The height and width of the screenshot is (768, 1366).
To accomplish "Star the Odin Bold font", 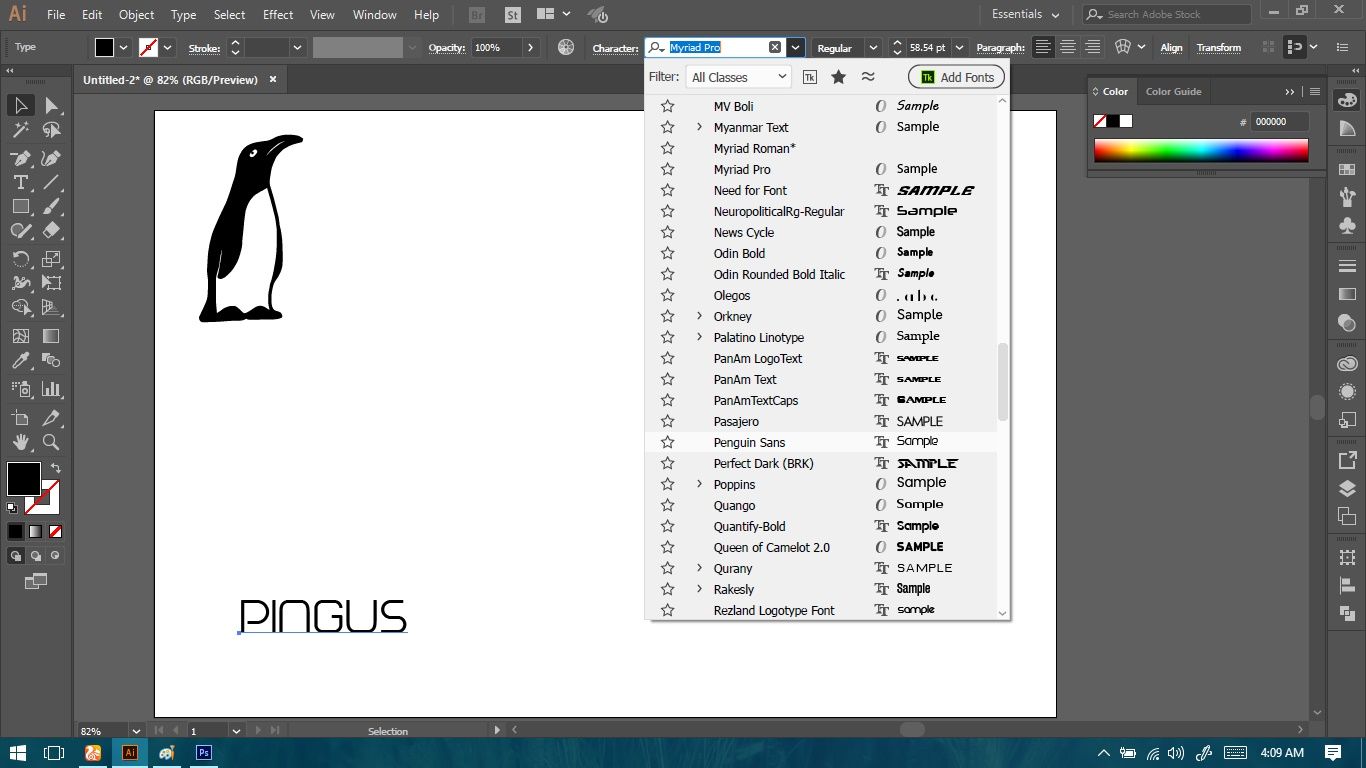I will (x=667, y=253).
